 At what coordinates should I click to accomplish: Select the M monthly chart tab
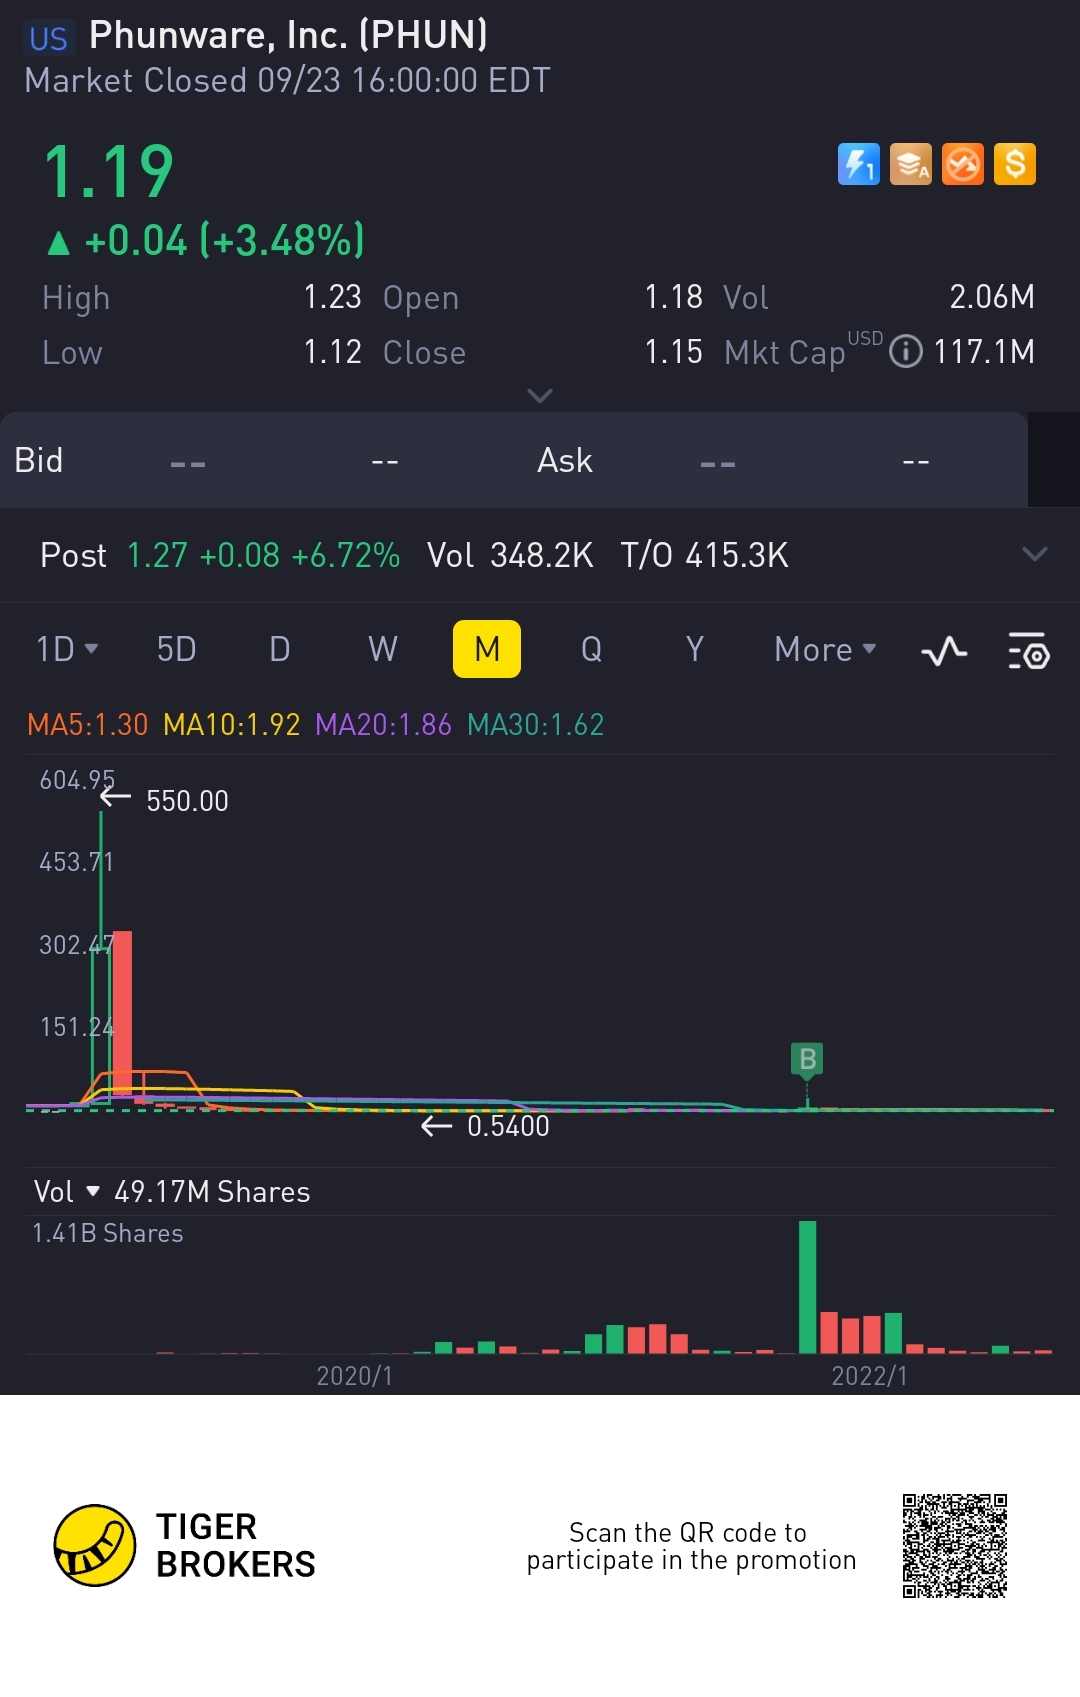487,649
